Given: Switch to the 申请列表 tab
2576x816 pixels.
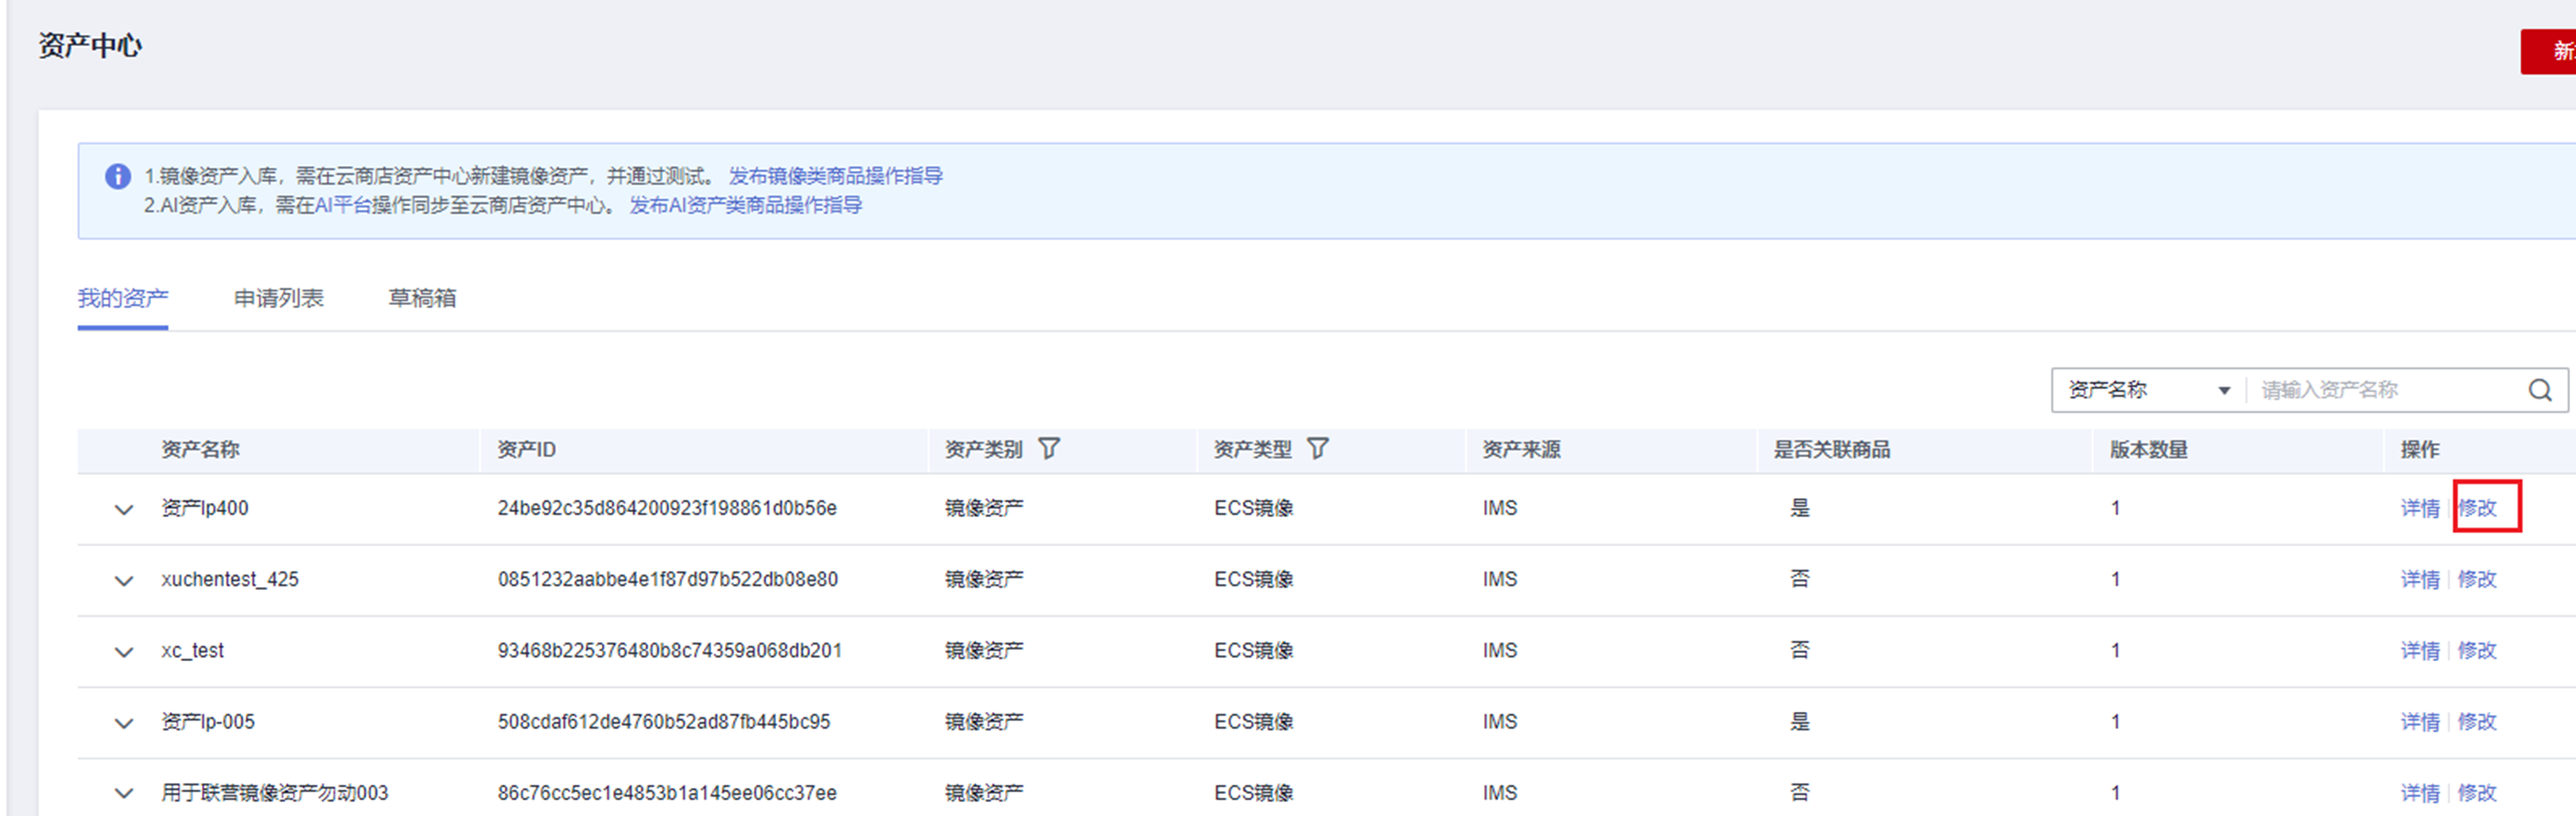Looking at the screenshot, I should pos(278,299).
